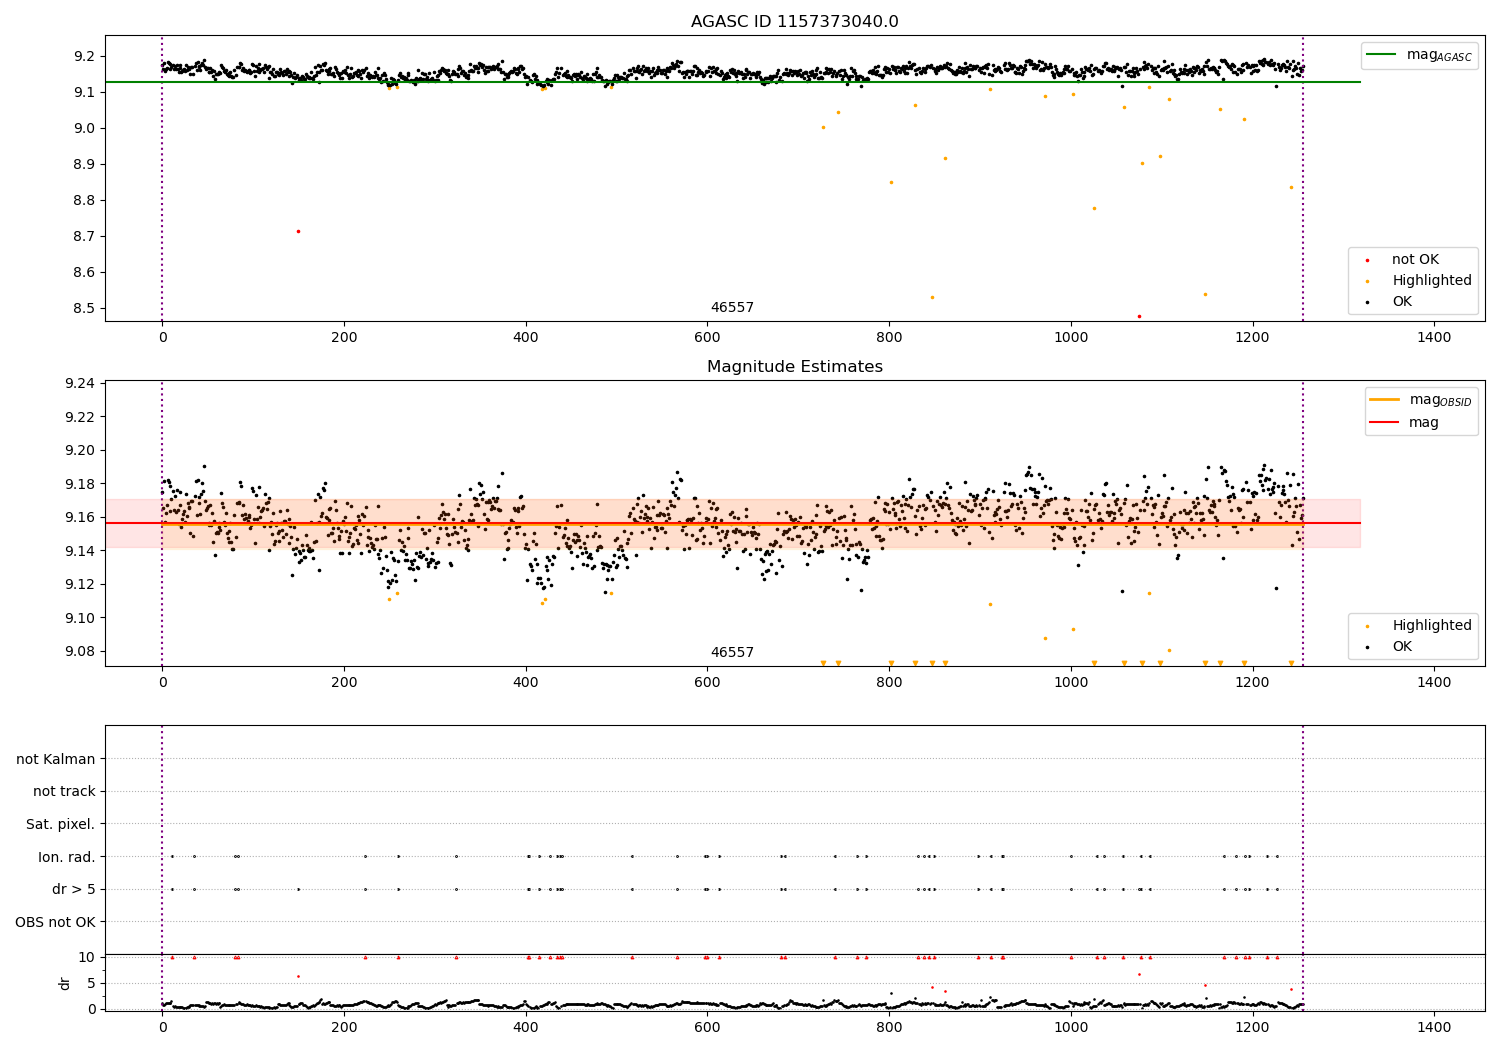Screen dimensions: 1500x1050
Task: Click the 9.16 y-axis tick label
Action: pos(81,517)
